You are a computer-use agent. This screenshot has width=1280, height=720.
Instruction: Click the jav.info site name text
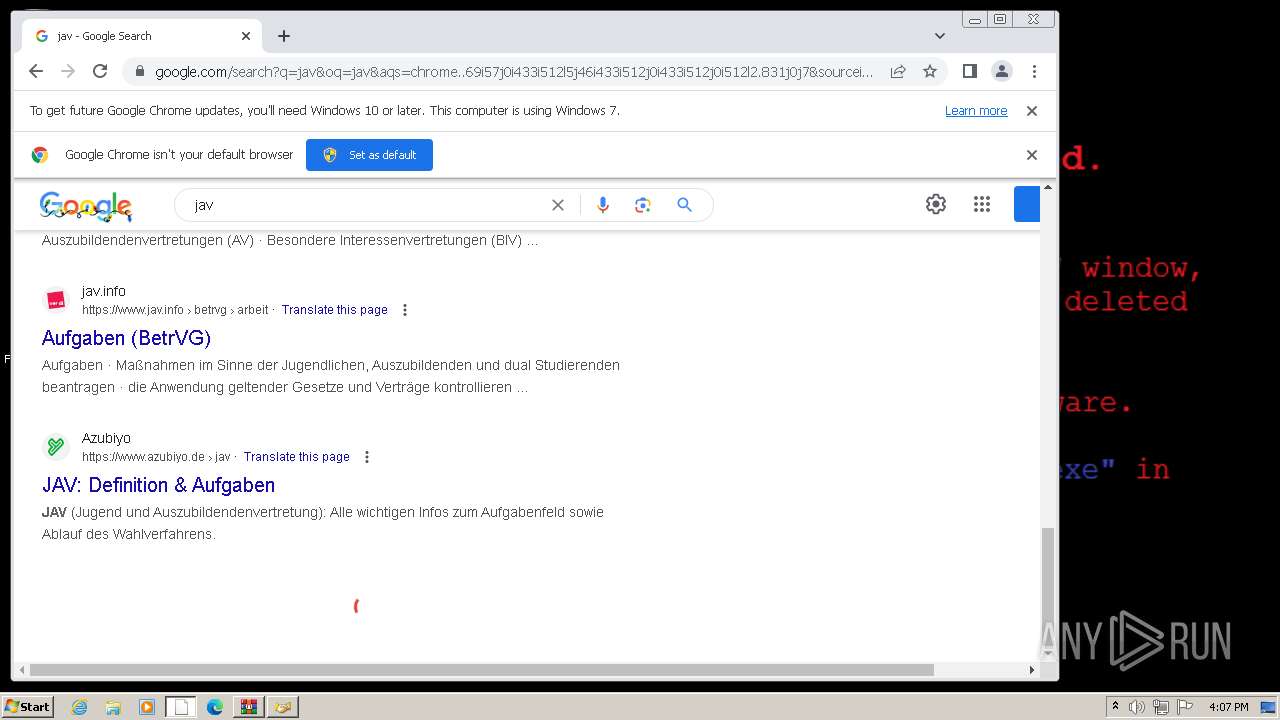pos(104,291)
